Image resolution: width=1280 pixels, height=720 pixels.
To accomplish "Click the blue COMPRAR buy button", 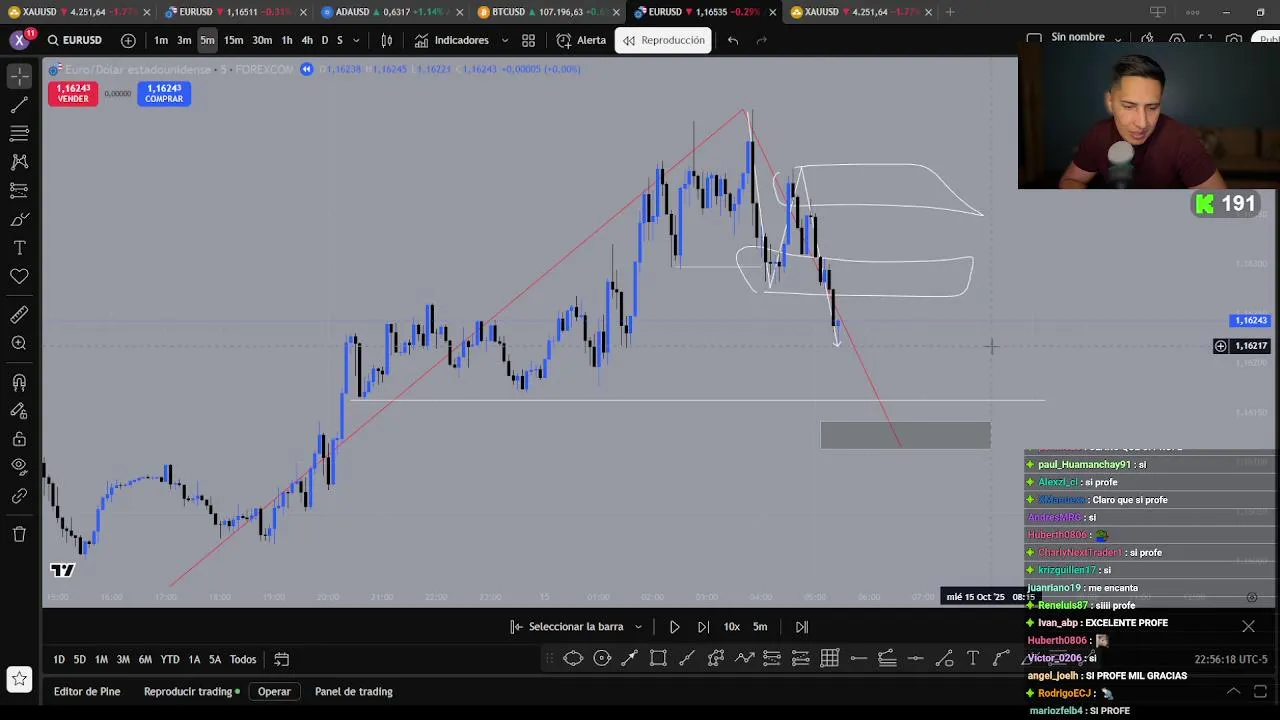I will (x=164, y=93).
